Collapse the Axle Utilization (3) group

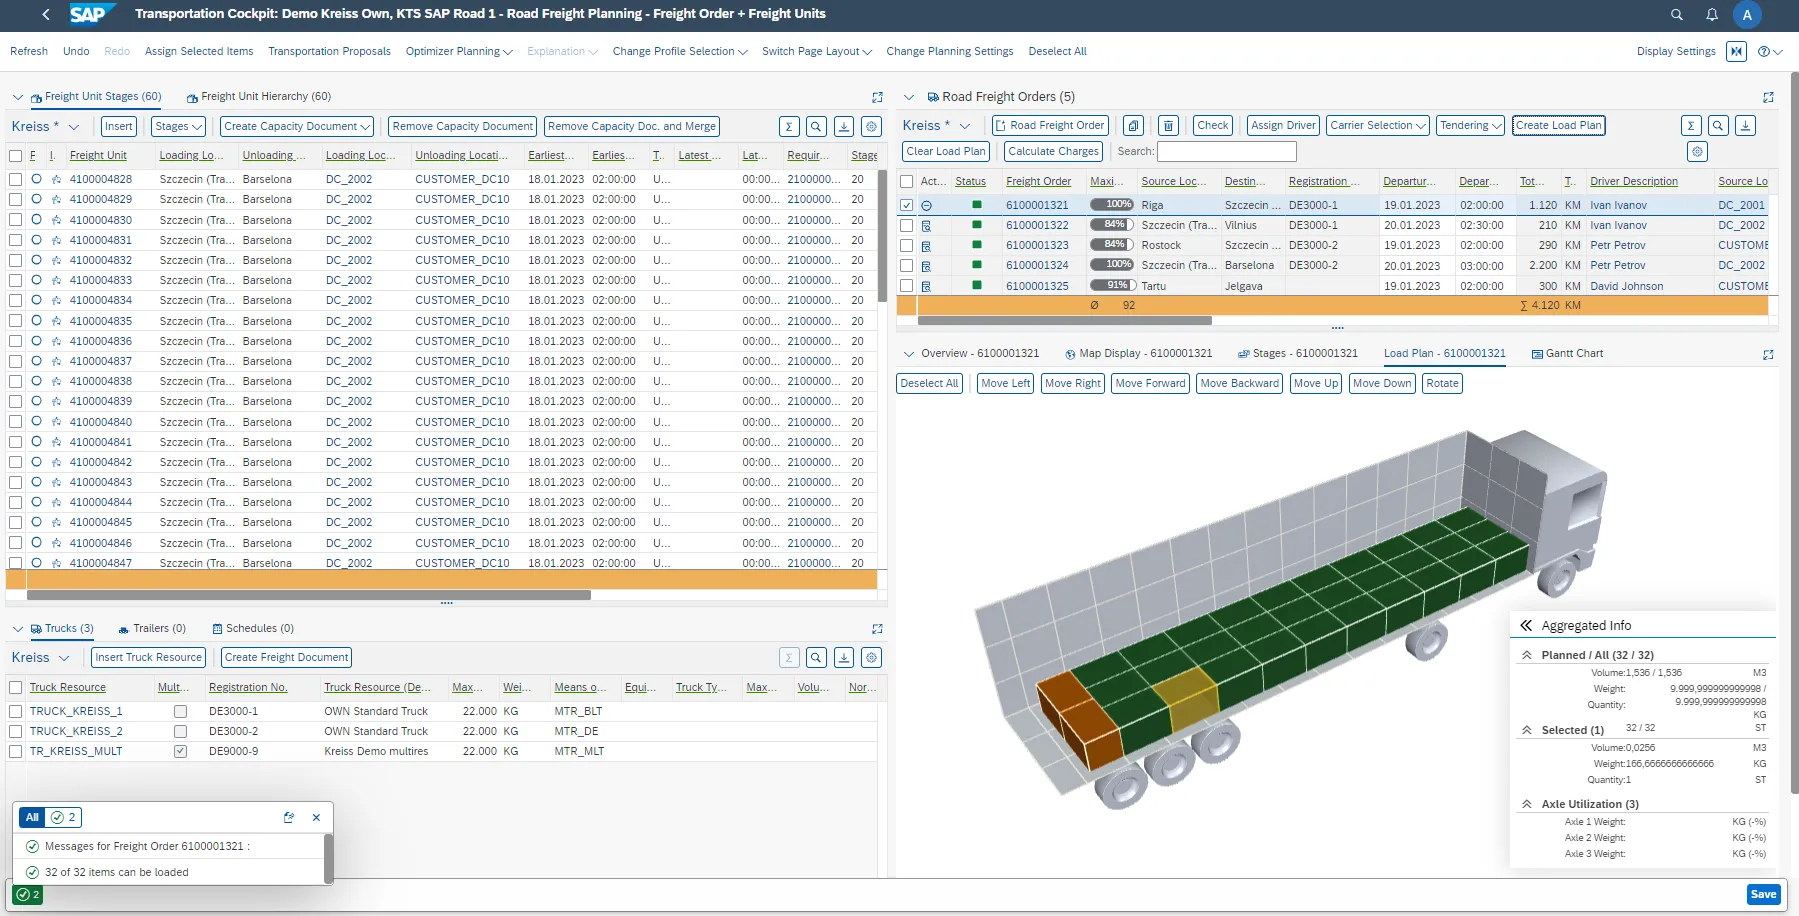pos(1527,804)
